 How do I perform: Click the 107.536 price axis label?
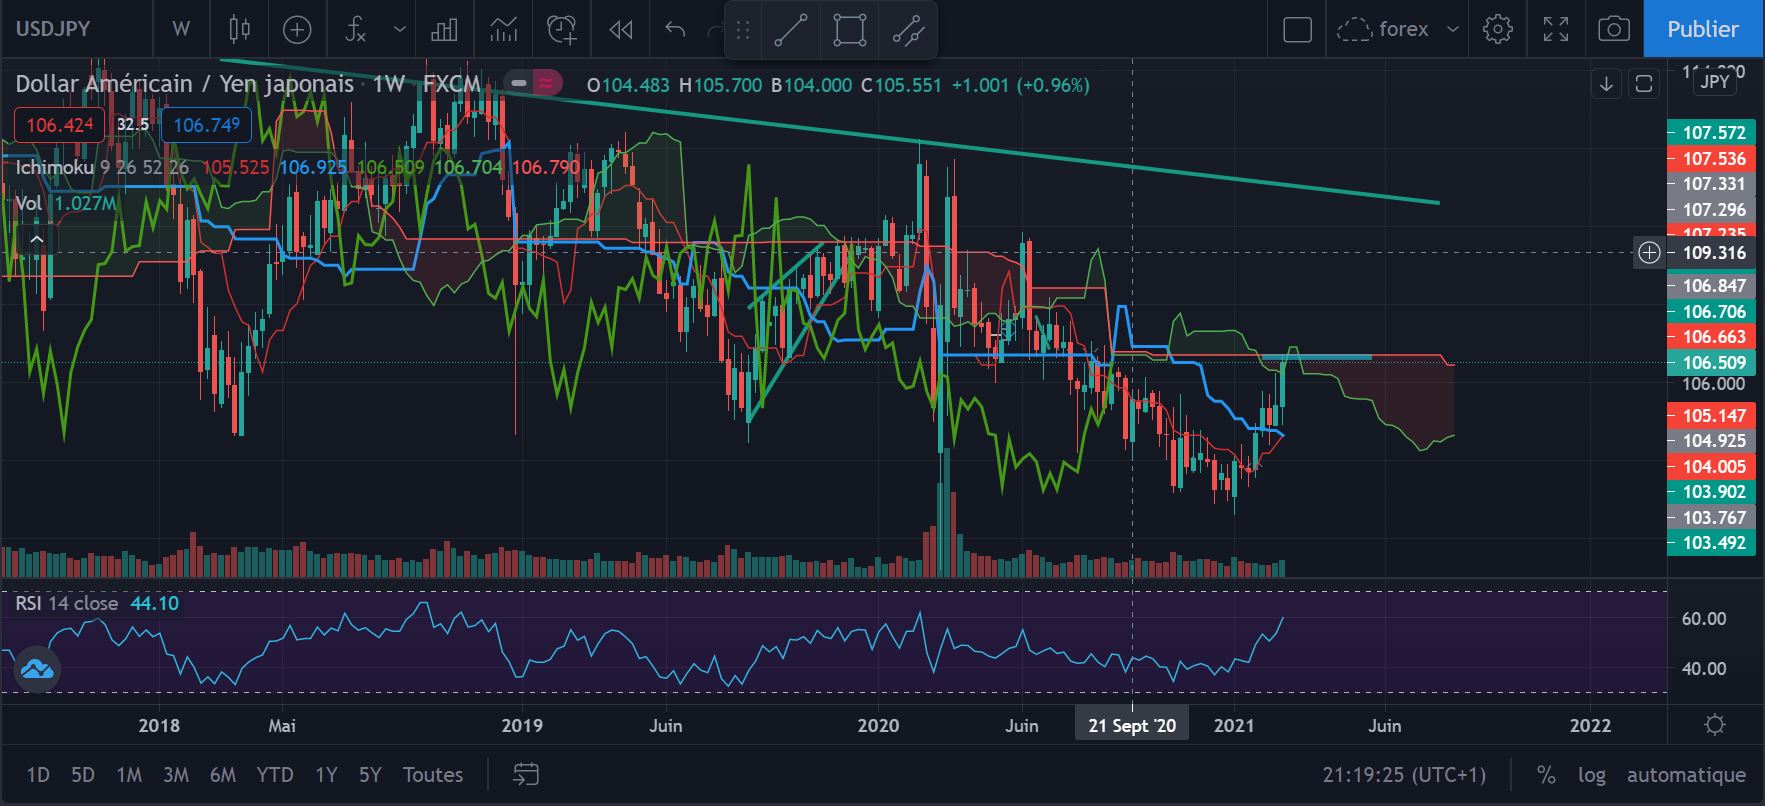point(1713,159)
